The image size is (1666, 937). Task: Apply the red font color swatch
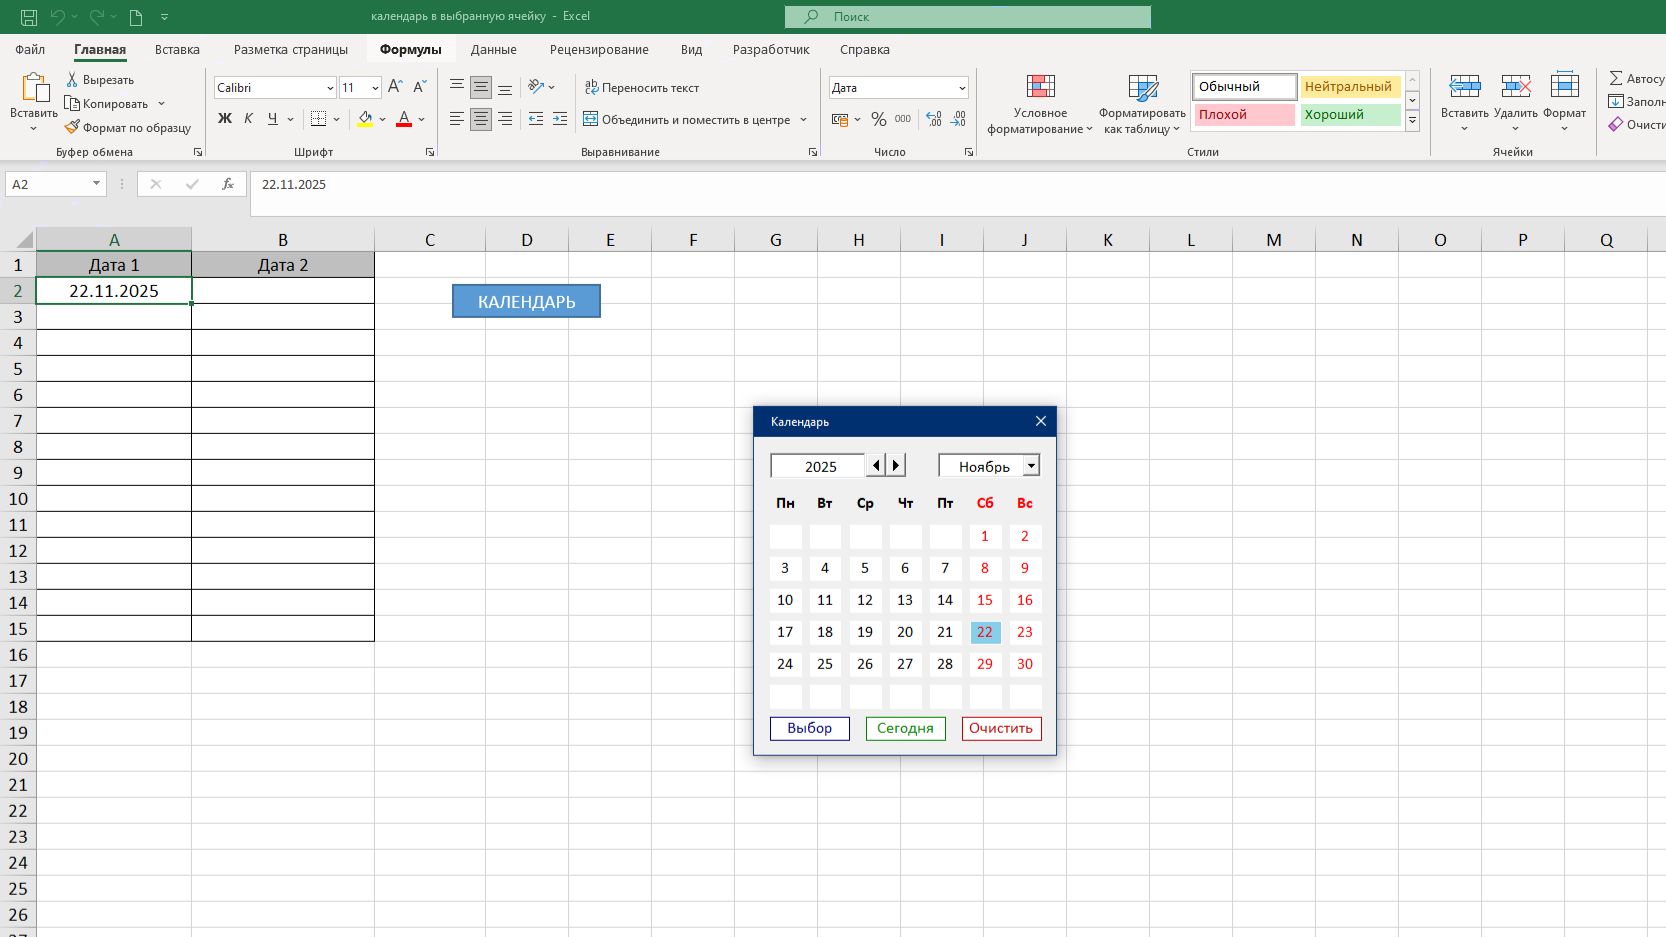(x=404, y=119)
